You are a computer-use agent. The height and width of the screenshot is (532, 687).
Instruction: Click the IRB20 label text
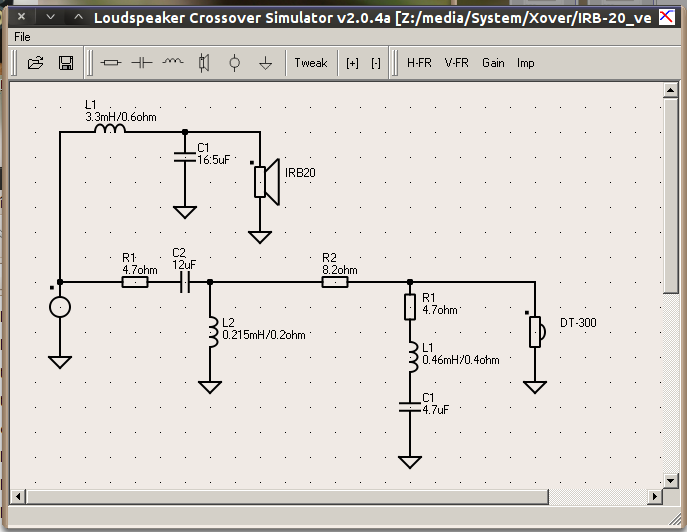point(300,173)
